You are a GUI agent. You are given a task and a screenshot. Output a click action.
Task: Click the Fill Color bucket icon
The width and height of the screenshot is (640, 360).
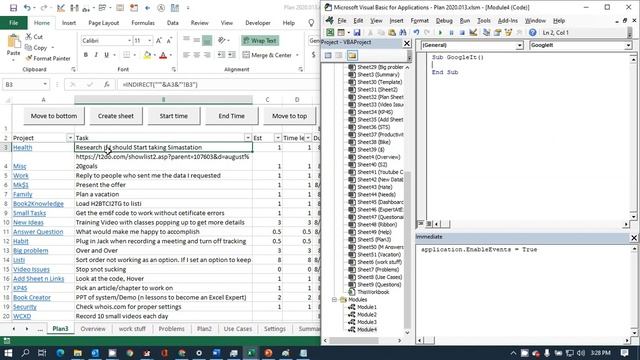[147, 55]
